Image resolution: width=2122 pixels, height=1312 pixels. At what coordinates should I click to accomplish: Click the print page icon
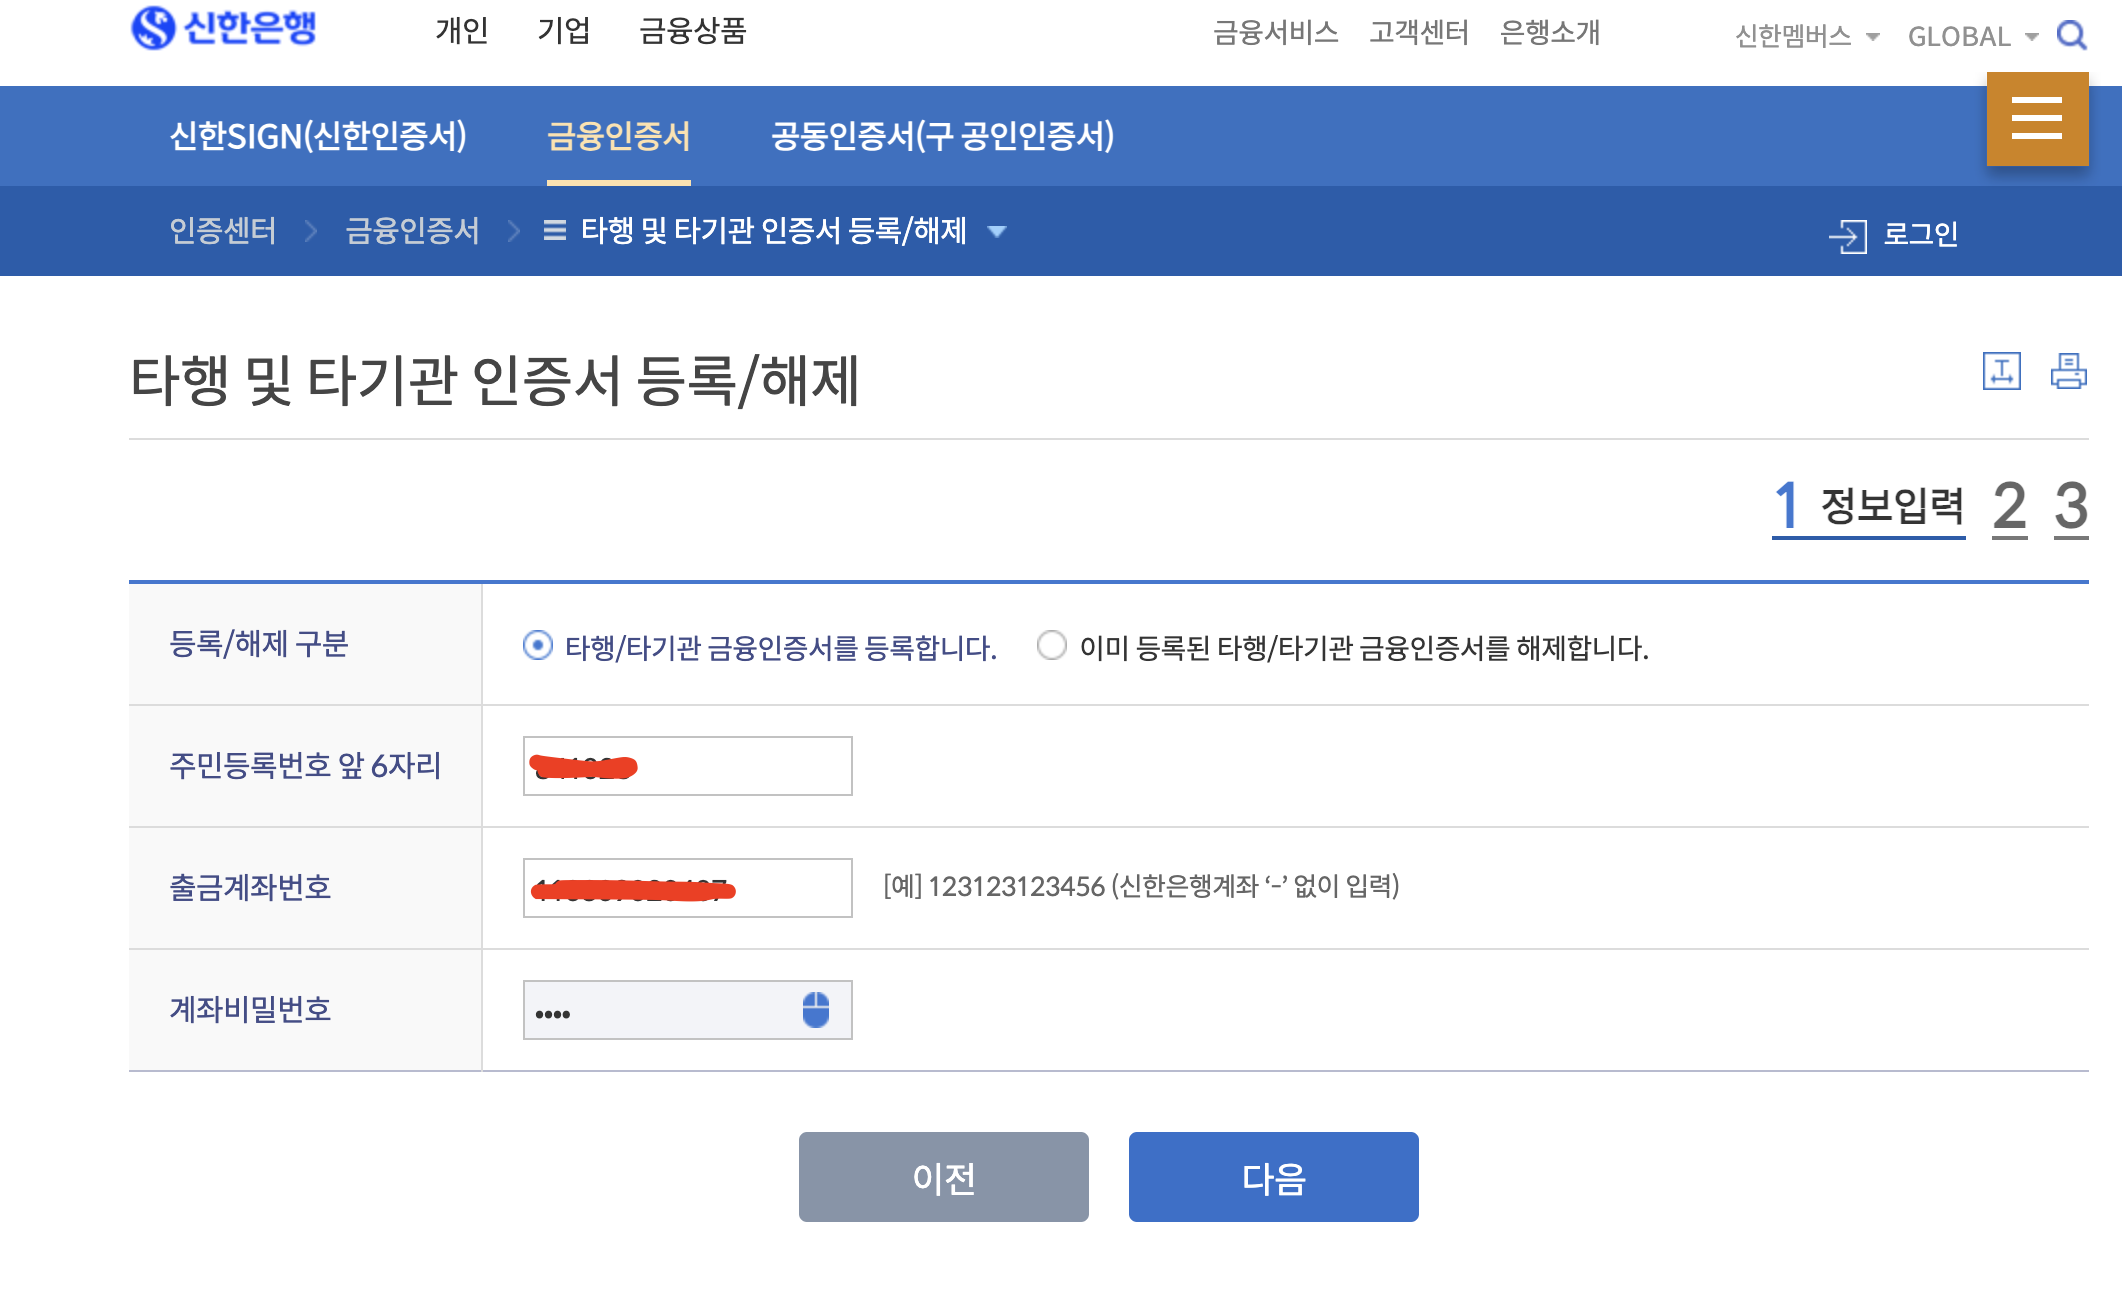pos(2068,371)
